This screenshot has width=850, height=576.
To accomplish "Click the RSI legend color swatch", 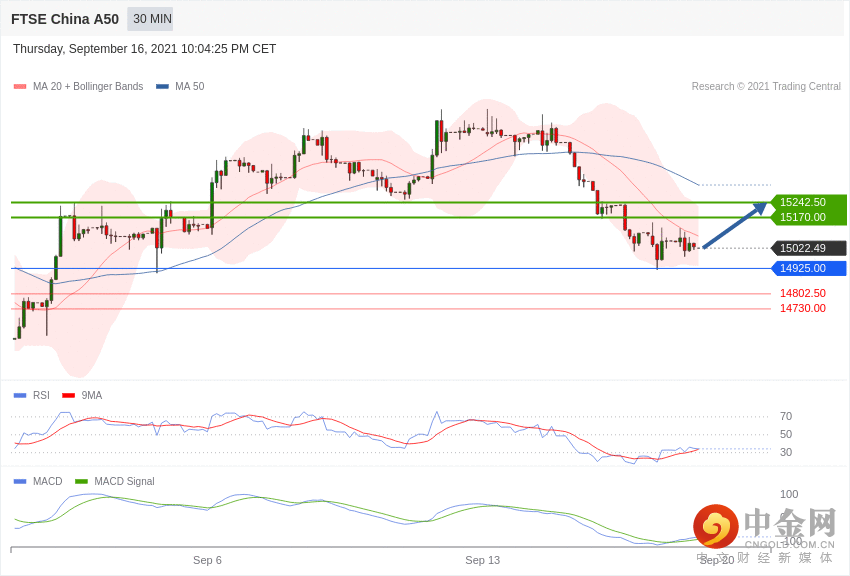I will [x=20, y=396].
